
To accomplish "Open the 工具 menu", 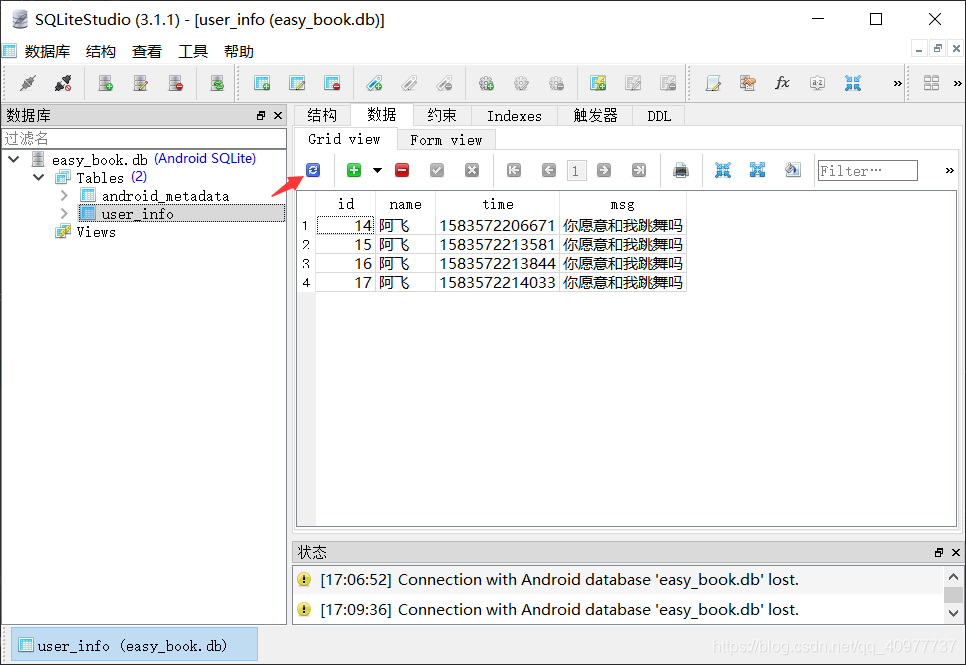I will tap(192, 51).
